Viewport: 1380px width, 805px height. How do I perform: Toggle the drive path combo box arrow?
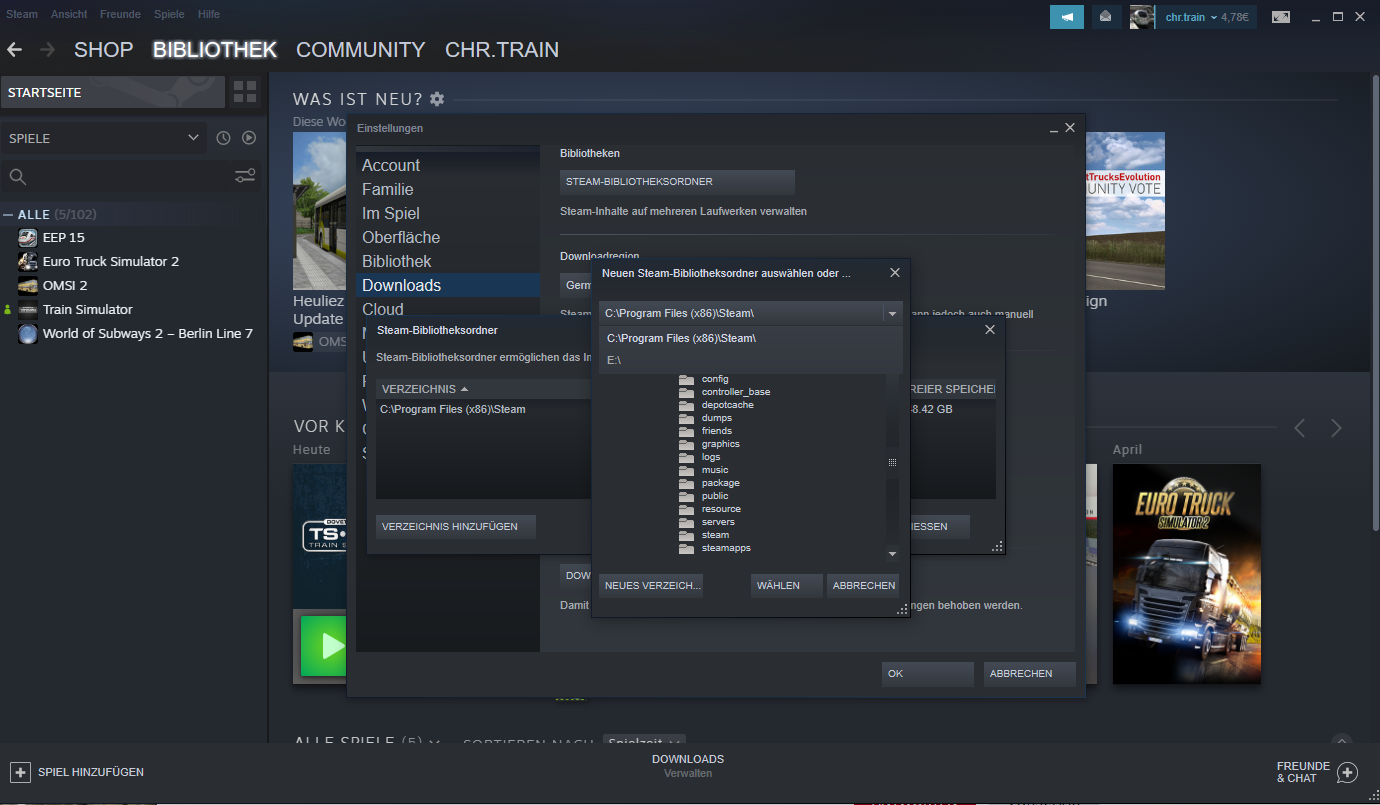891,313
